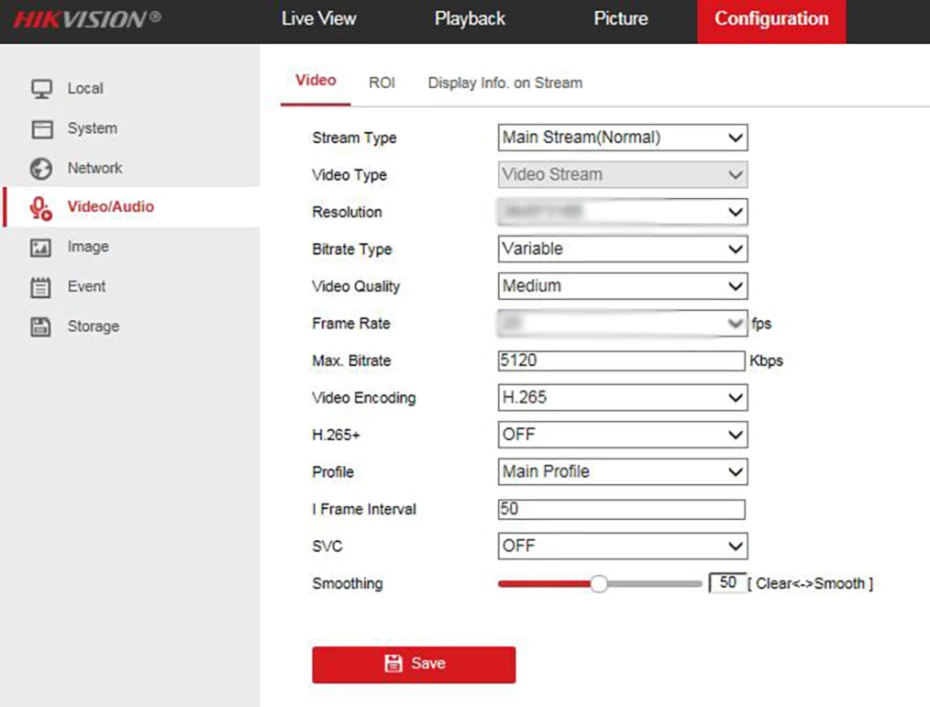The image size is (930, 707).
Task: Expand the Video Quality dropdown
Action: tap(623, 286)
